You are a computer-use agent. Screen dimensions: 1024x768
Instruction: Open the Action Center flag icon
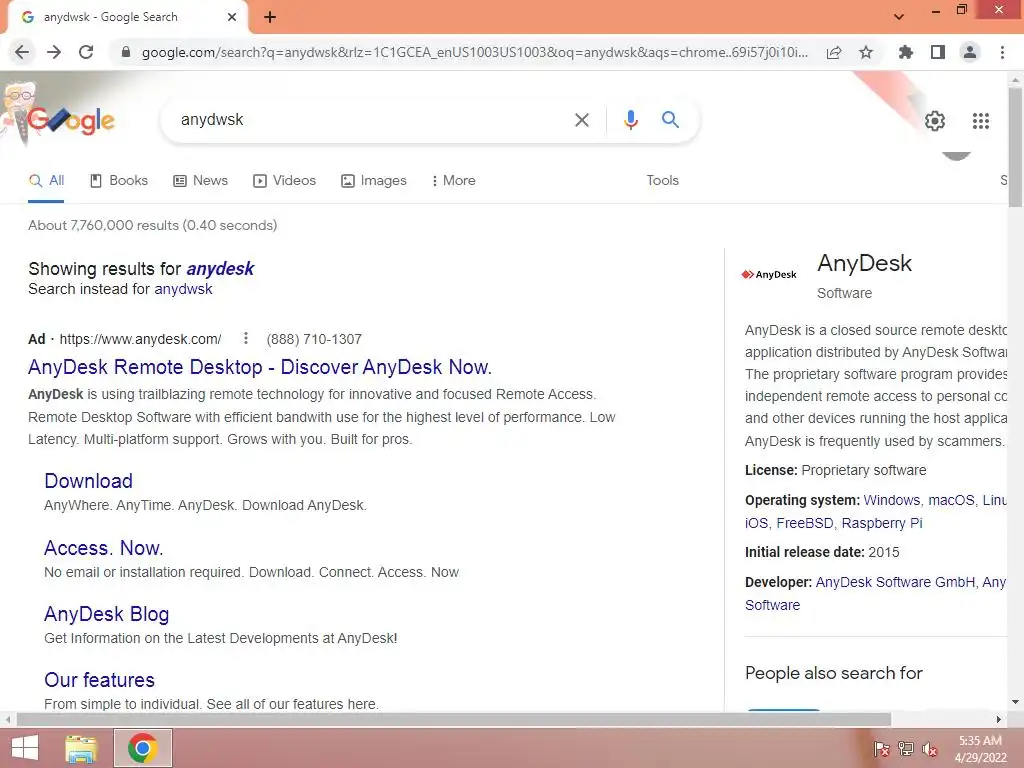pos(882,749)
